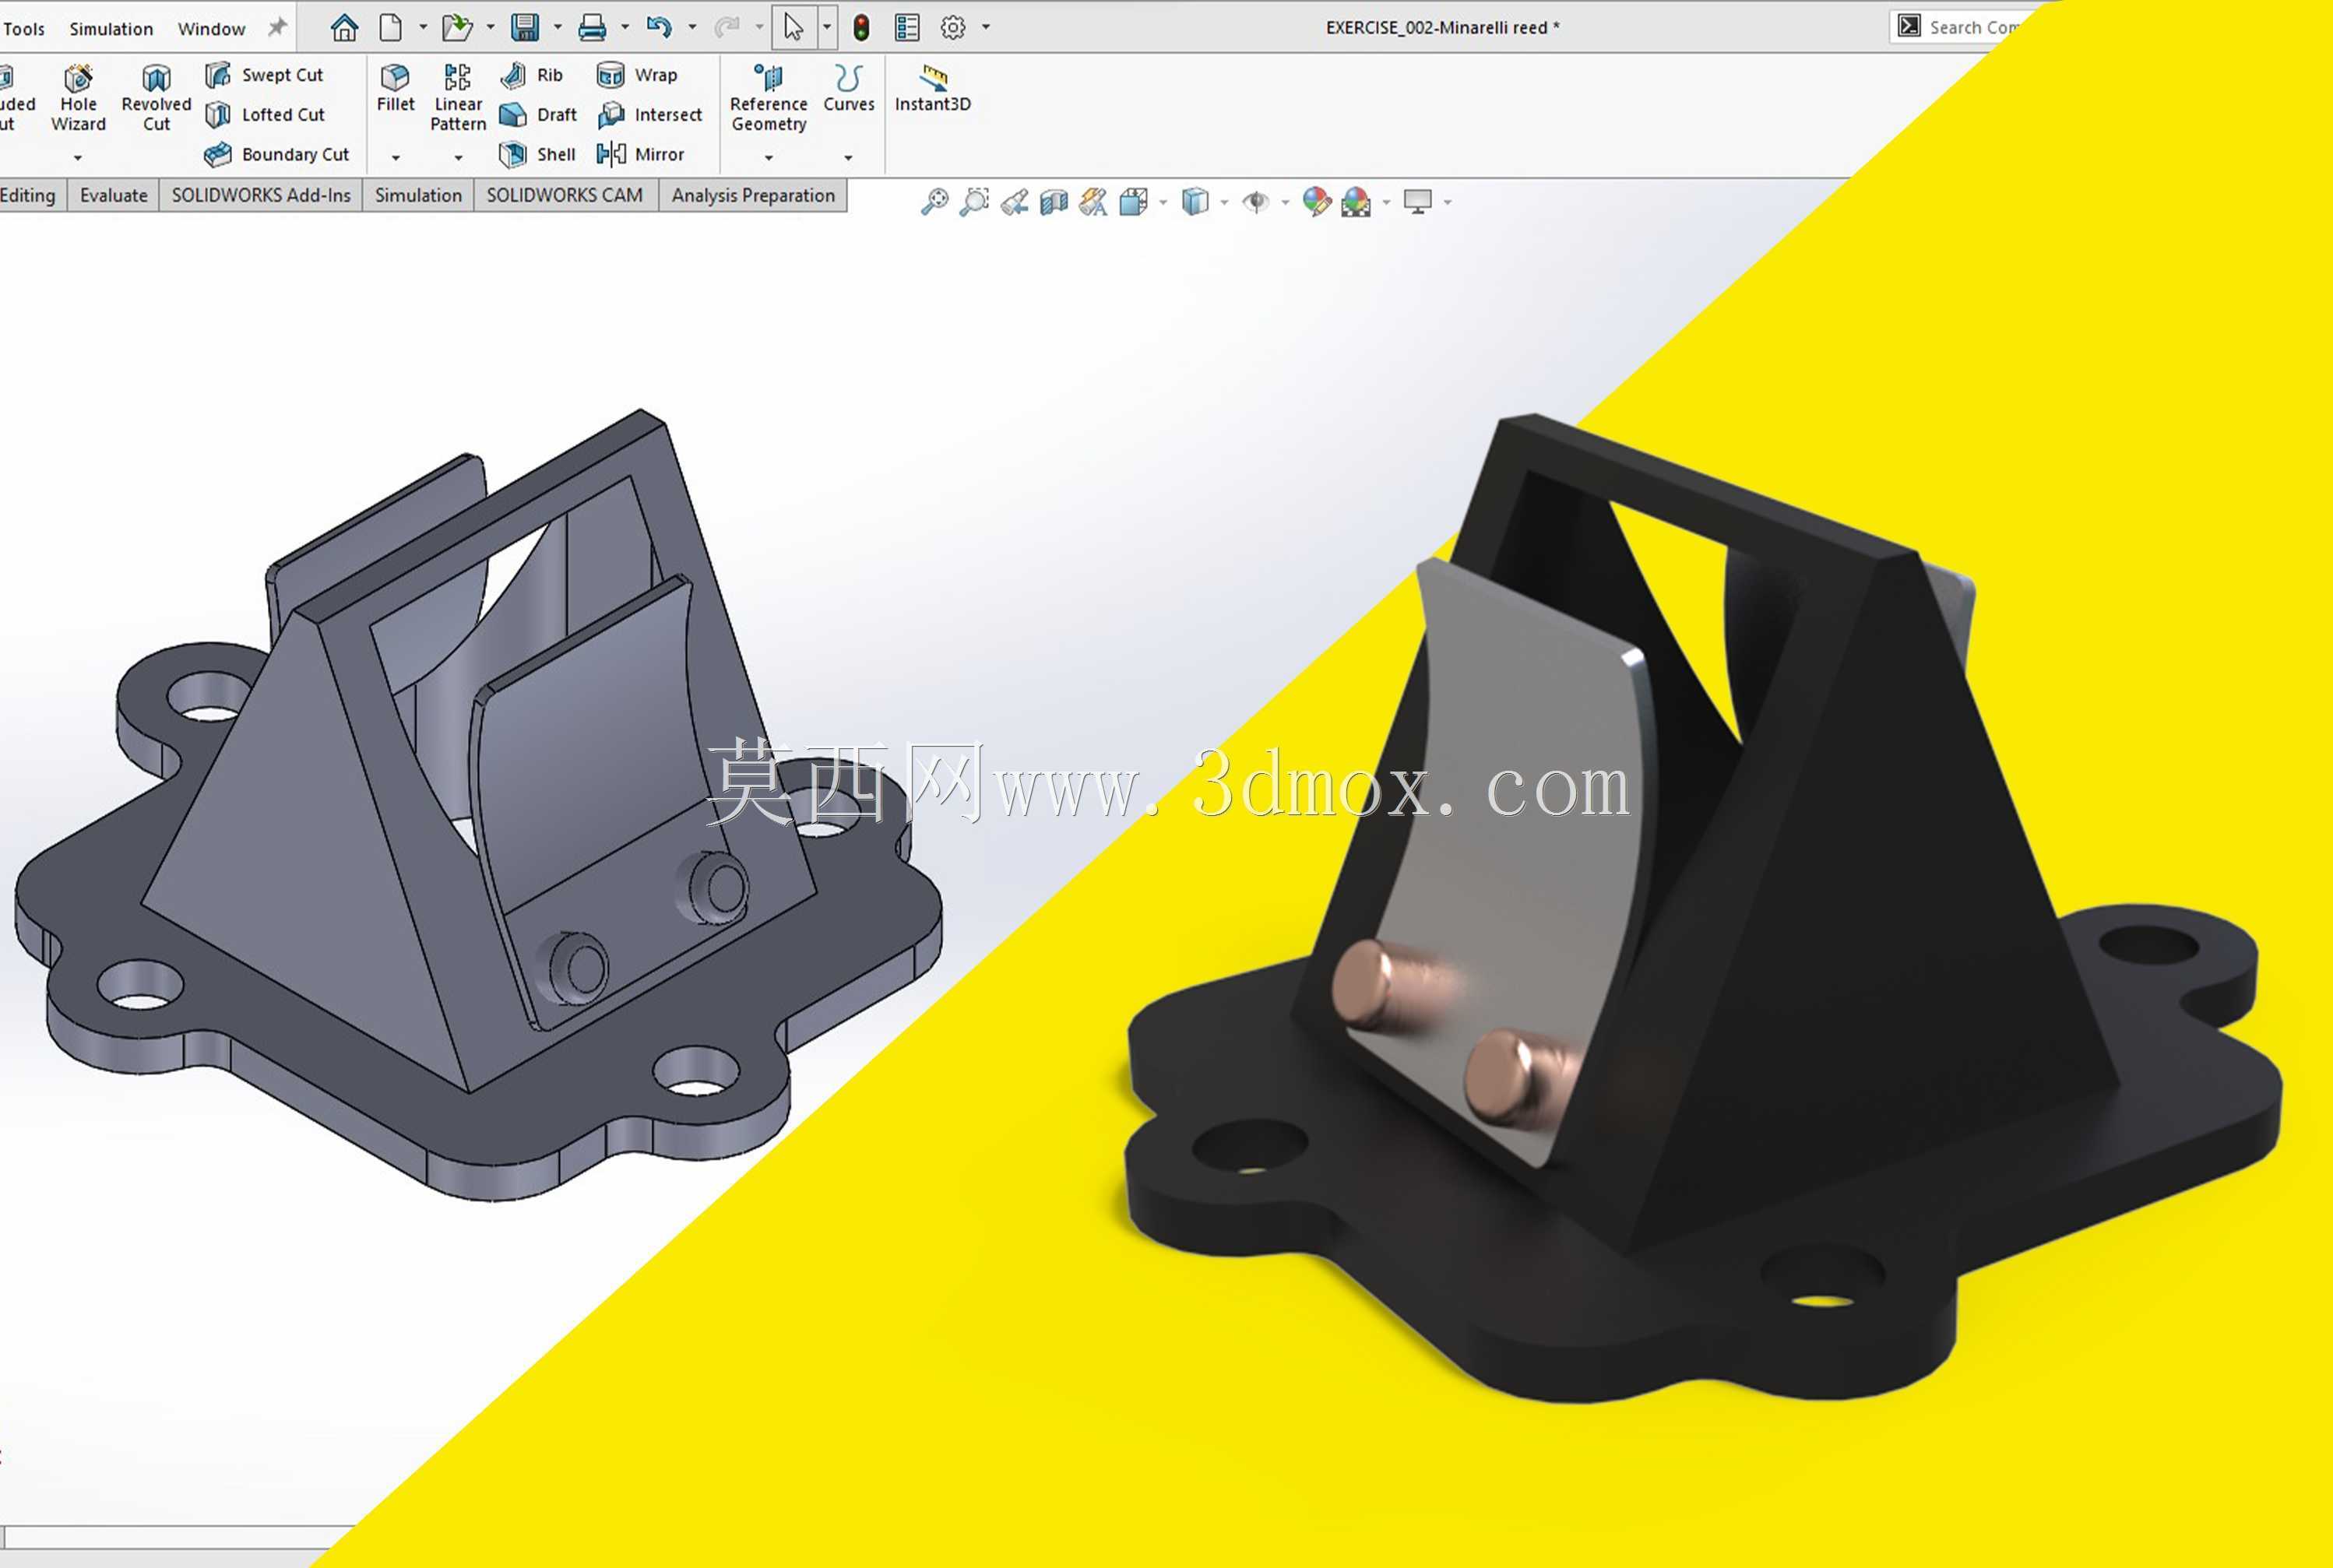Select the Draft tool
Viewport: 2333px width, 1568px height.
coord(538,115)
